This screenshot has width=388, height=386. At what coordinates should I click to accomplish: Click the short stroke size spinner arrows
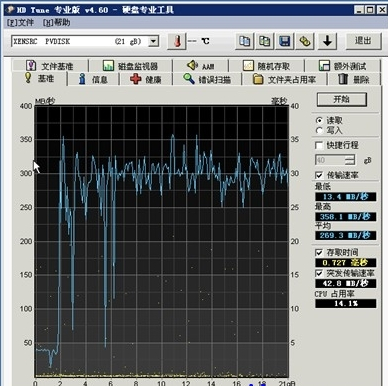pos(350,160)
